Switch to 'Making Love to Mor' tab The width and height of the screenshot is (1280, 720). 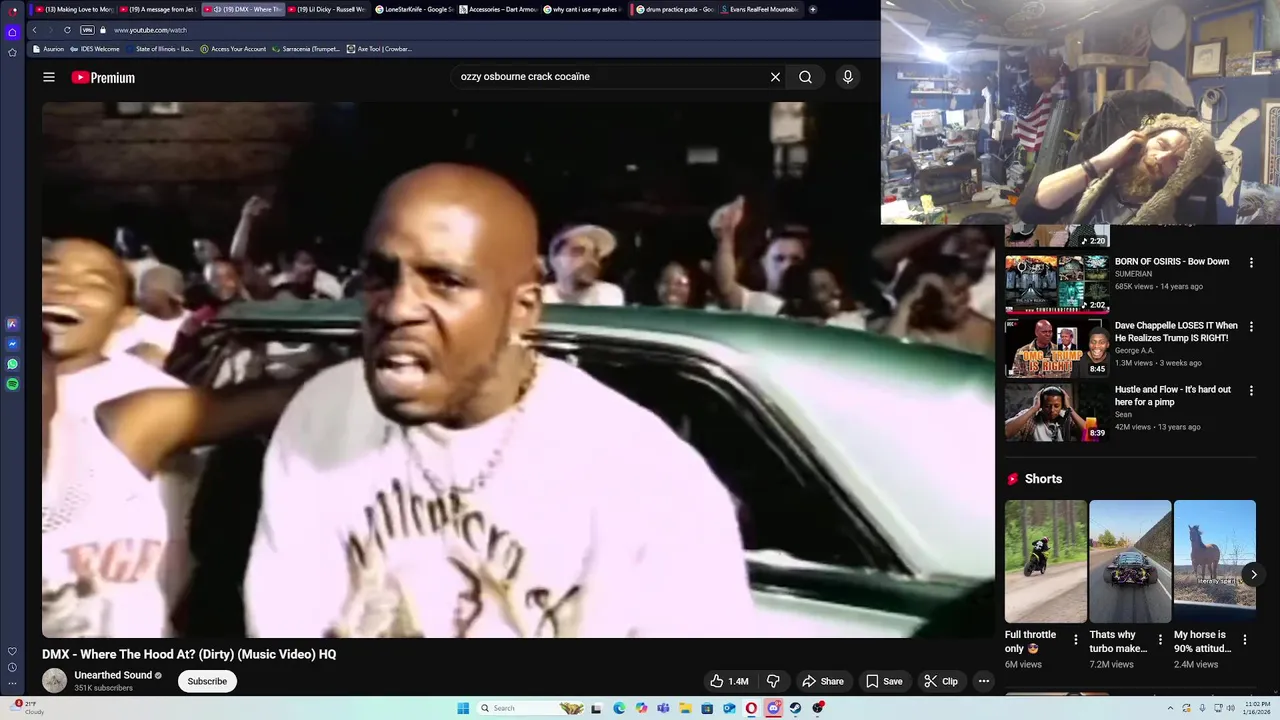[74, 9]
